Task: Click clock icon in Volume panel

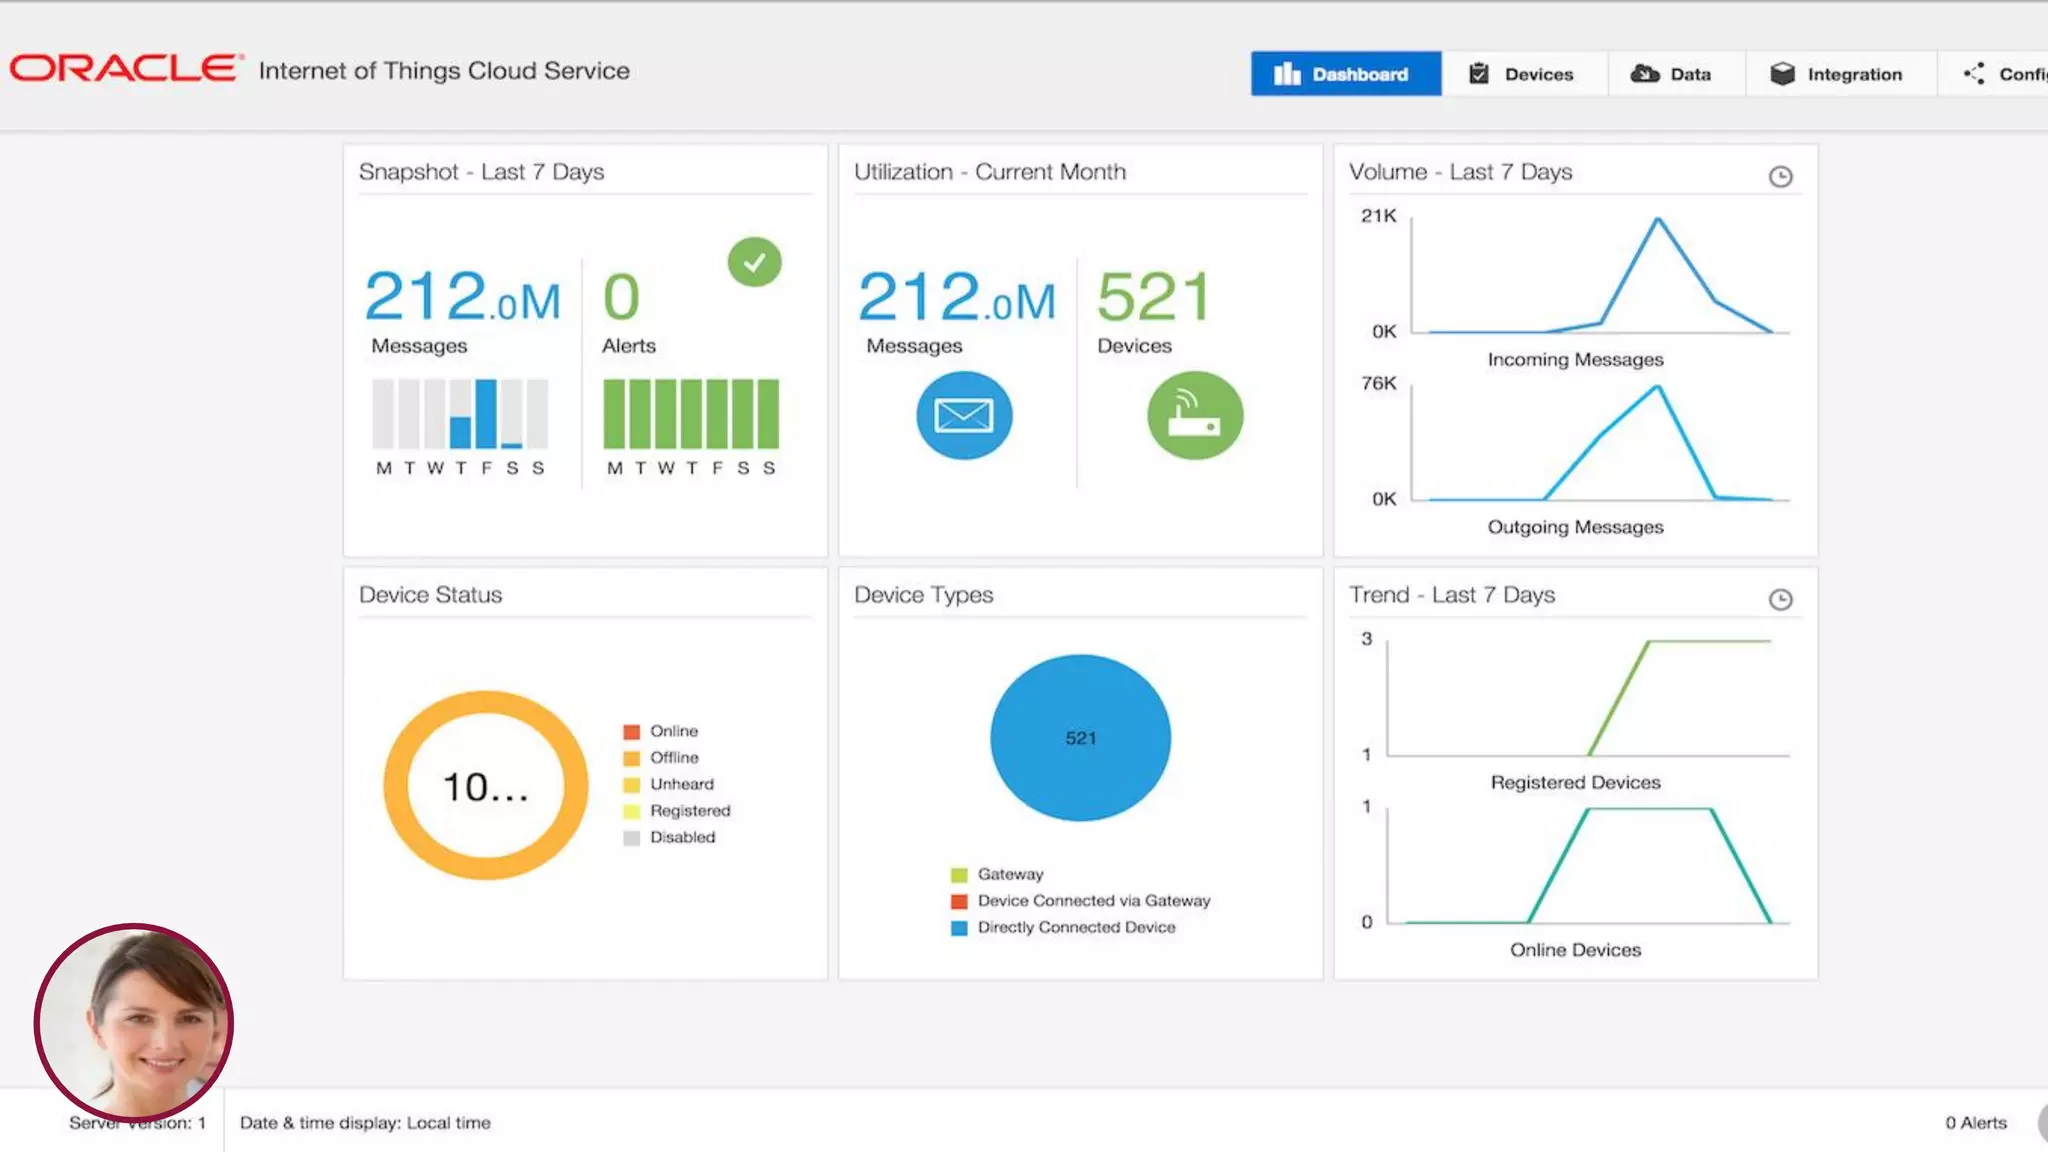Action: click(x=1780, y=177)
